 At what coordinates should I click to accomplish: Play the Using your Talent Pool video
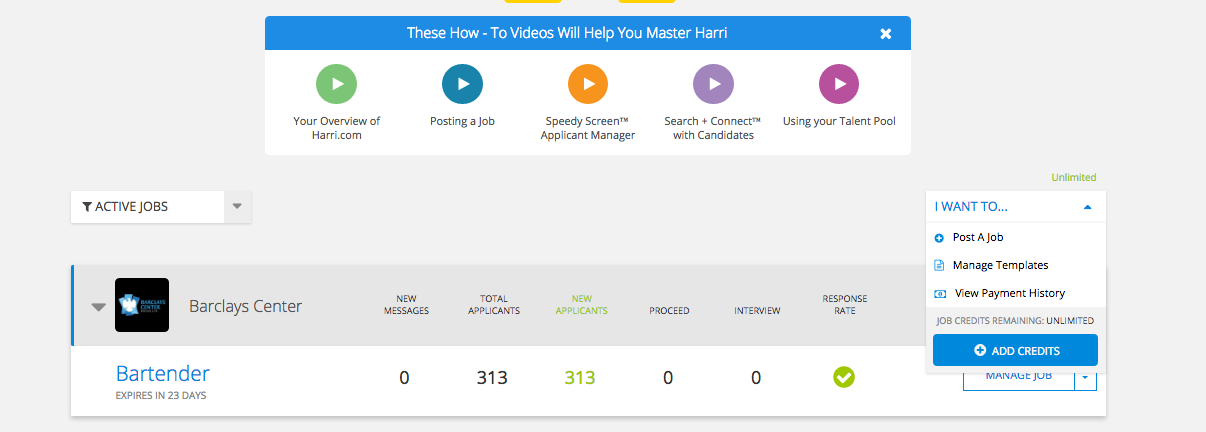(839, 84)
